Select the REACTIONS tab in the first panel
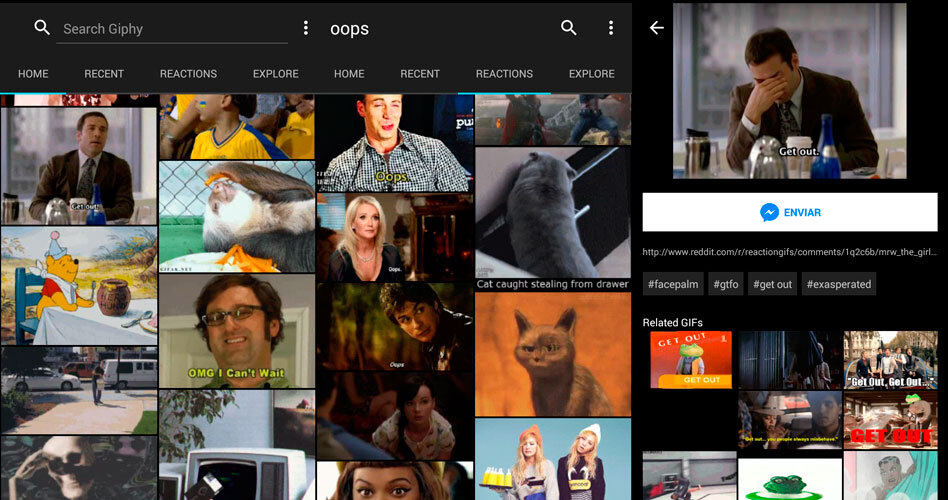The width and height of the screenshot is (948, 500). click(x=188, y=74)
